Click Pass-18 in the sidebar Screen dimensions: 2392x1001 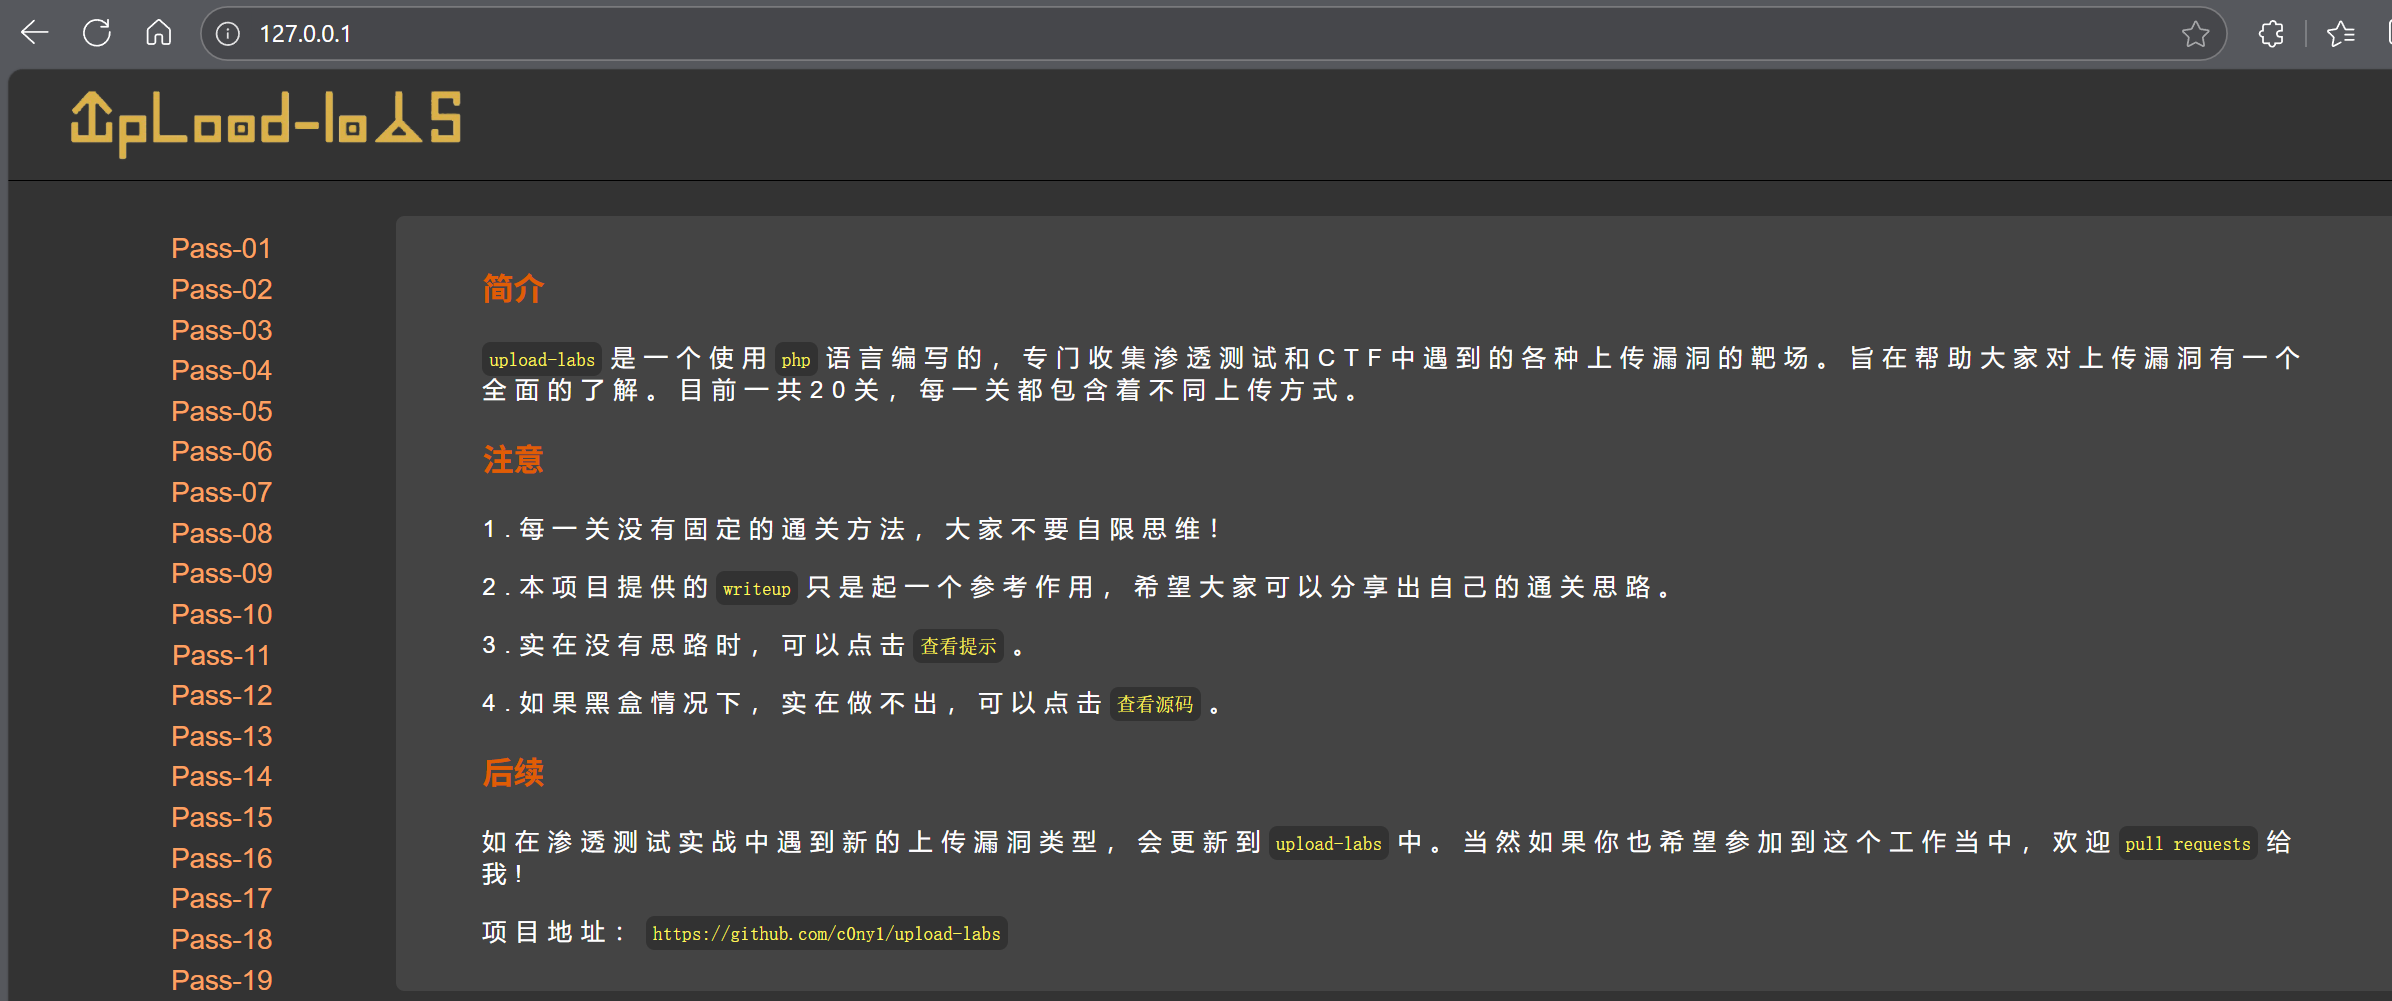coord(221,939)
